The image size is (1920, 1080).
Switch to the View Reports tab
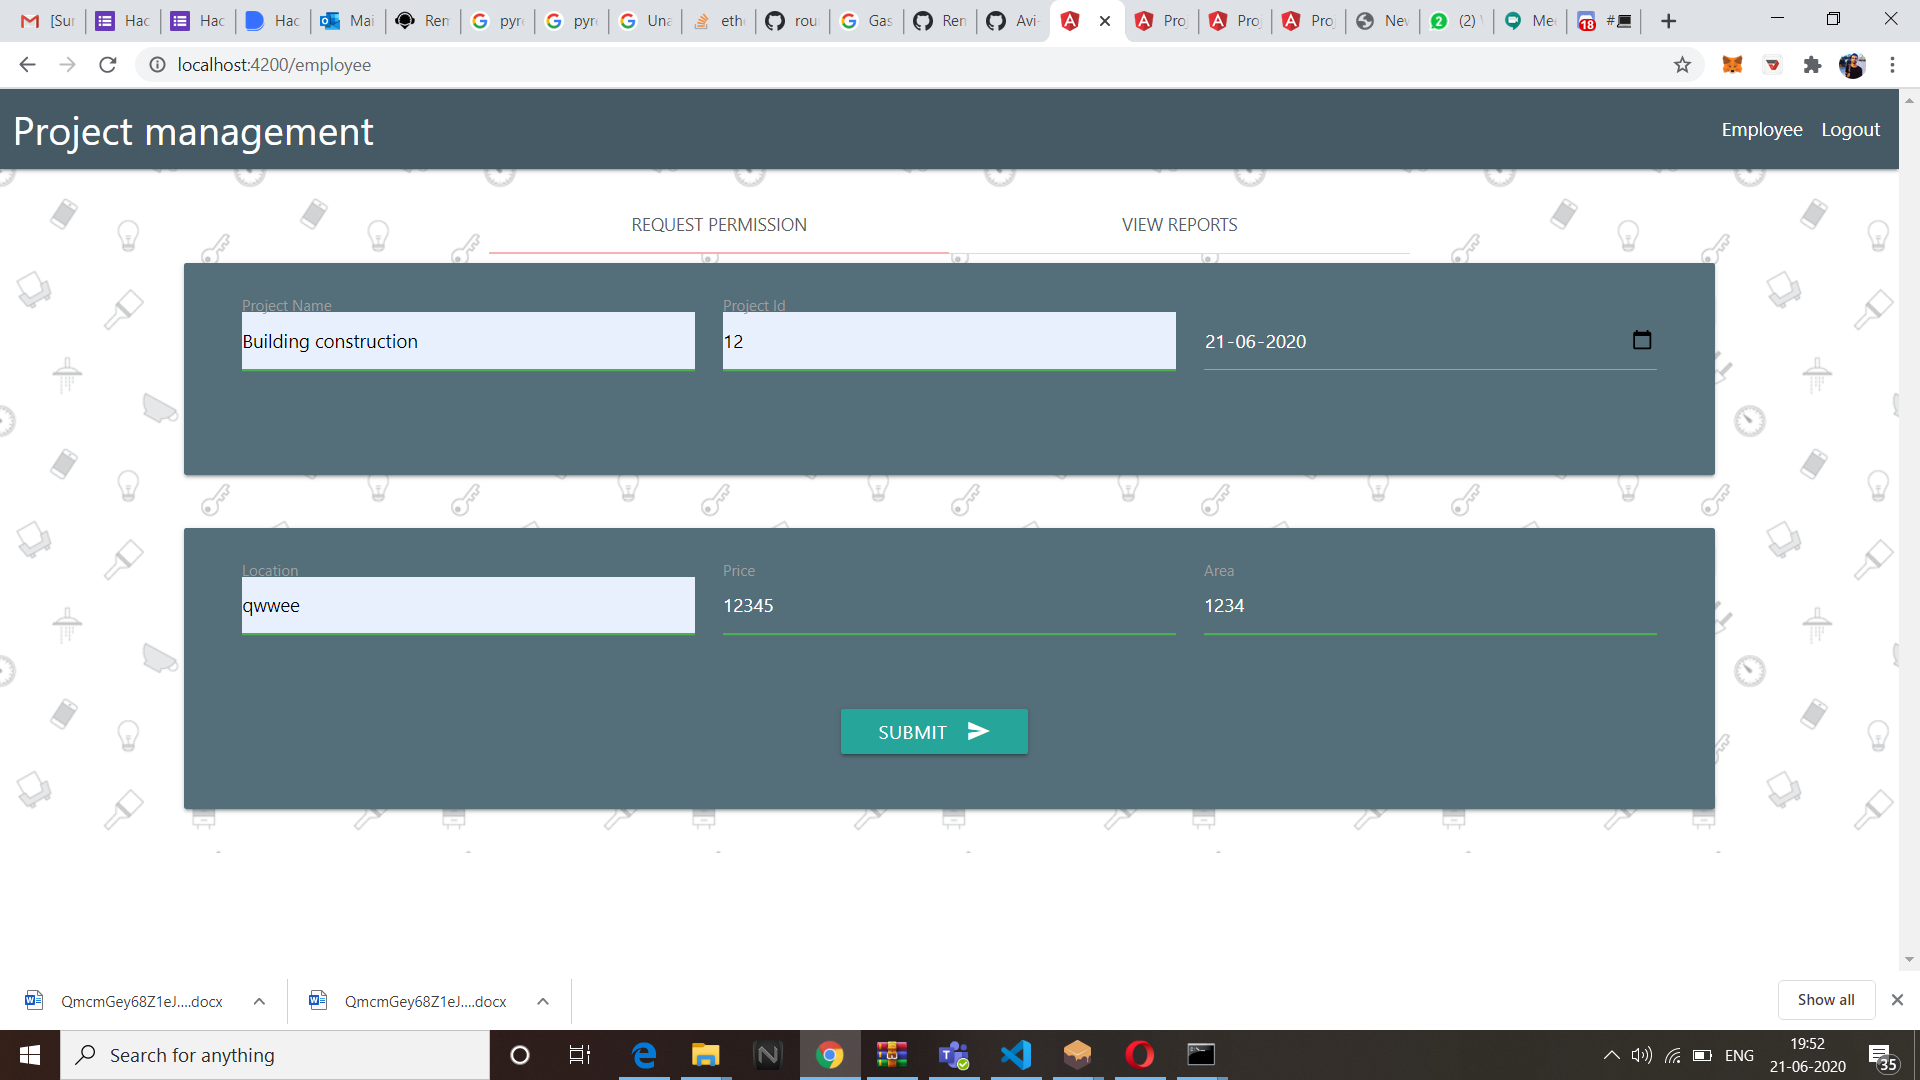pyautogui.click(x=1179, y=225)
